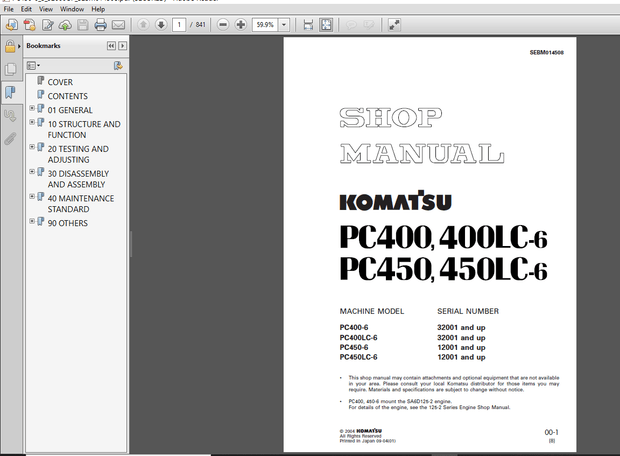The width and height of the screenshot is (620, 456).
Task: Expand the 40 MAINTENANCE STANDARD bookmark
Action: (32, 196)
